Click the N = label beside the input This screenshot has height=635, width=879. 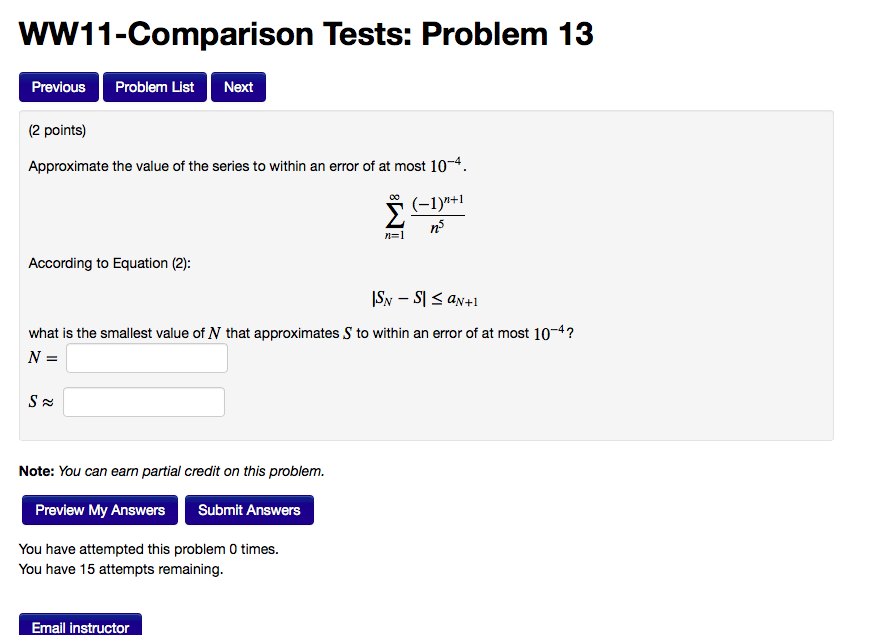pyautogui.click(x=42, y=357)
